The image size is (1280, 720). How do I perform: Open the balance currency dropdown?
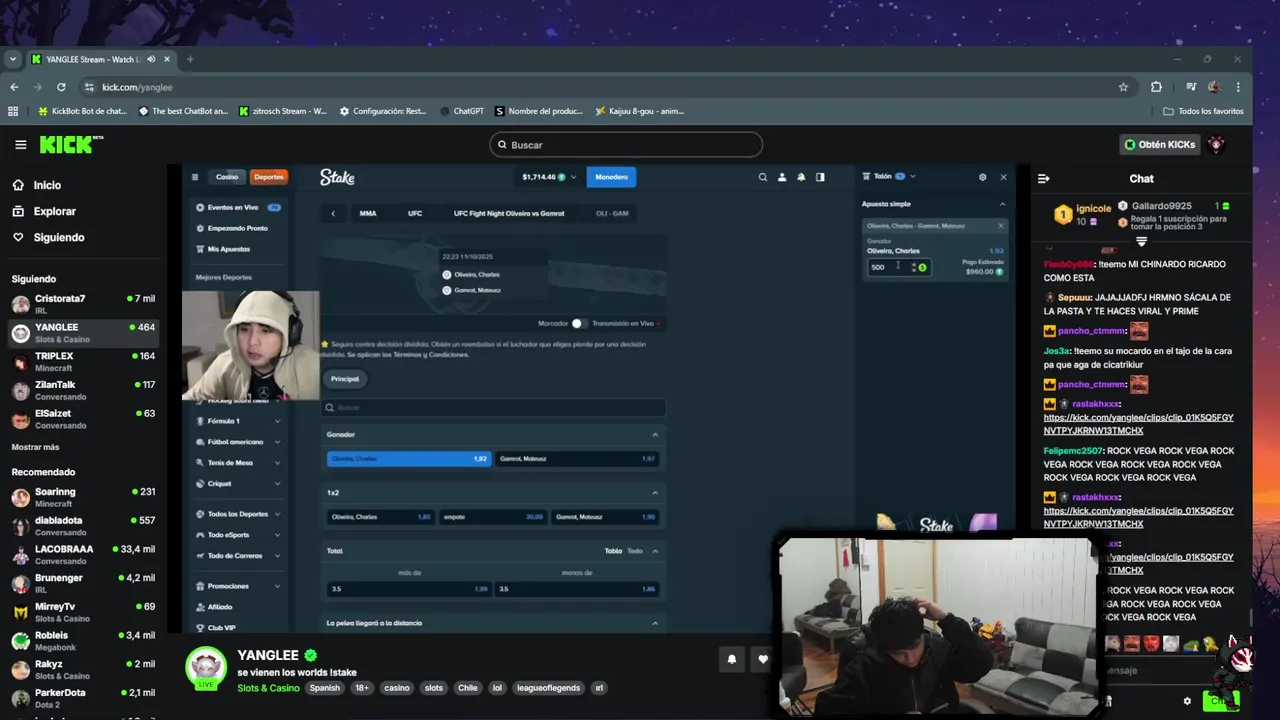pyautogui.click(x=573, y=177)
